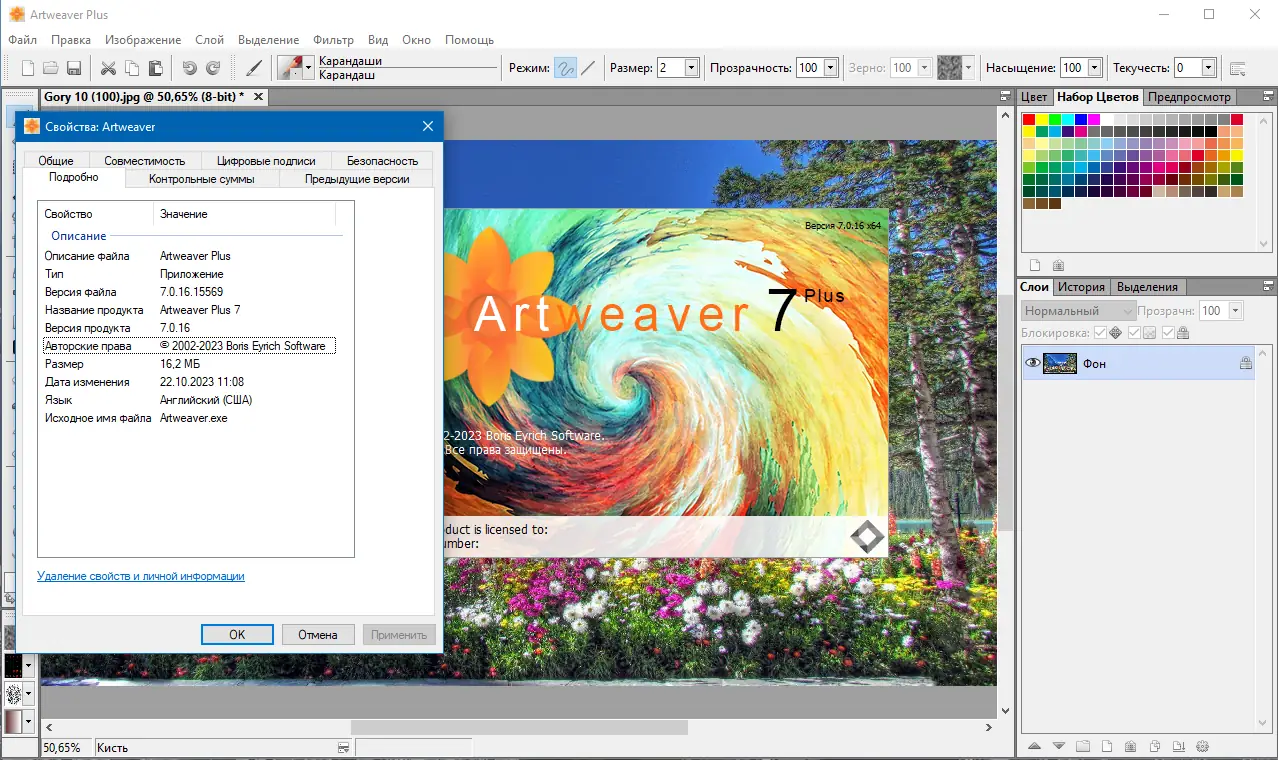
Task: Click the Copy icon in toolbar
Action: tap(132, 68)
